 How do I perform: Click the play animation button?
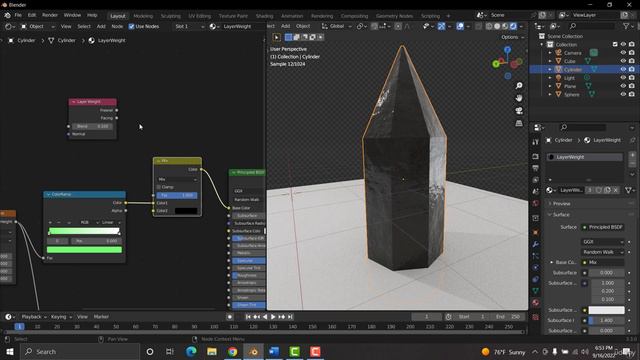coord(273,316)
